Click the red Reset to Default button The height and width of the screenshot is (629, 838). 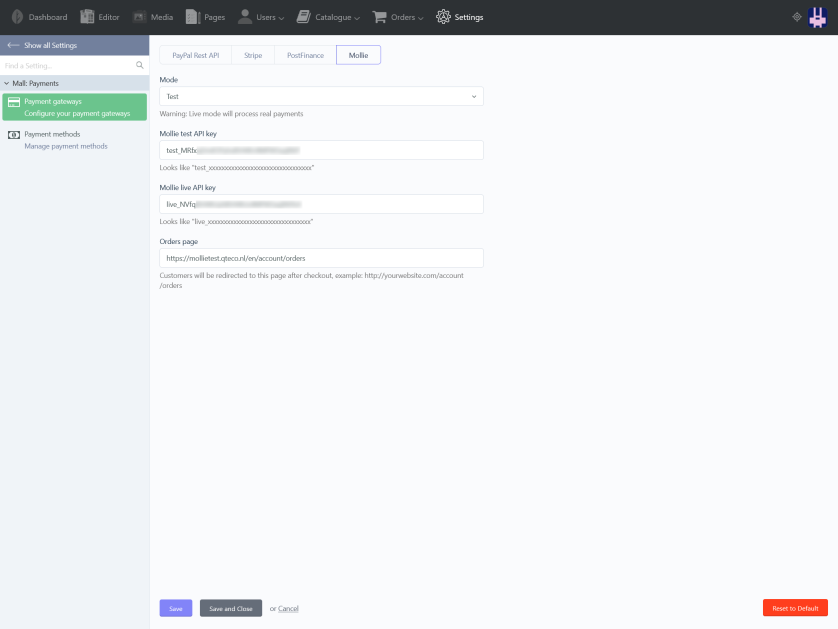click(x=795, y=608)
